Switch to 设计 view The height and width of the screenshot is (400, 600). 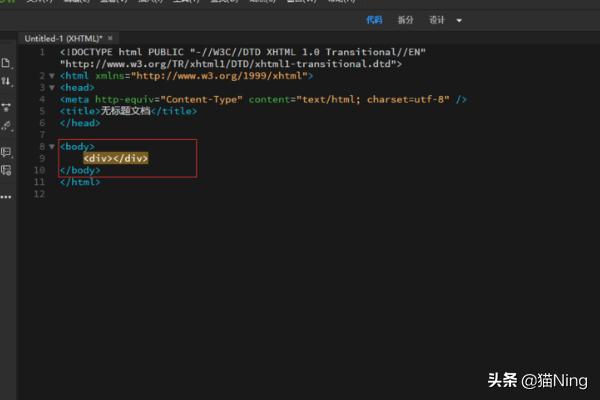click(x=437, y=20)
